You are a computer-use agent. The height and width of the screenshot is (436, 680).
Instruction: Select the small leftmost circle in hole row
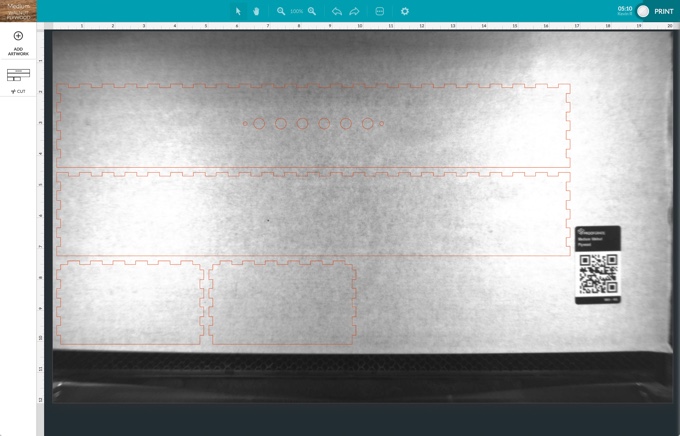[245, 124]
